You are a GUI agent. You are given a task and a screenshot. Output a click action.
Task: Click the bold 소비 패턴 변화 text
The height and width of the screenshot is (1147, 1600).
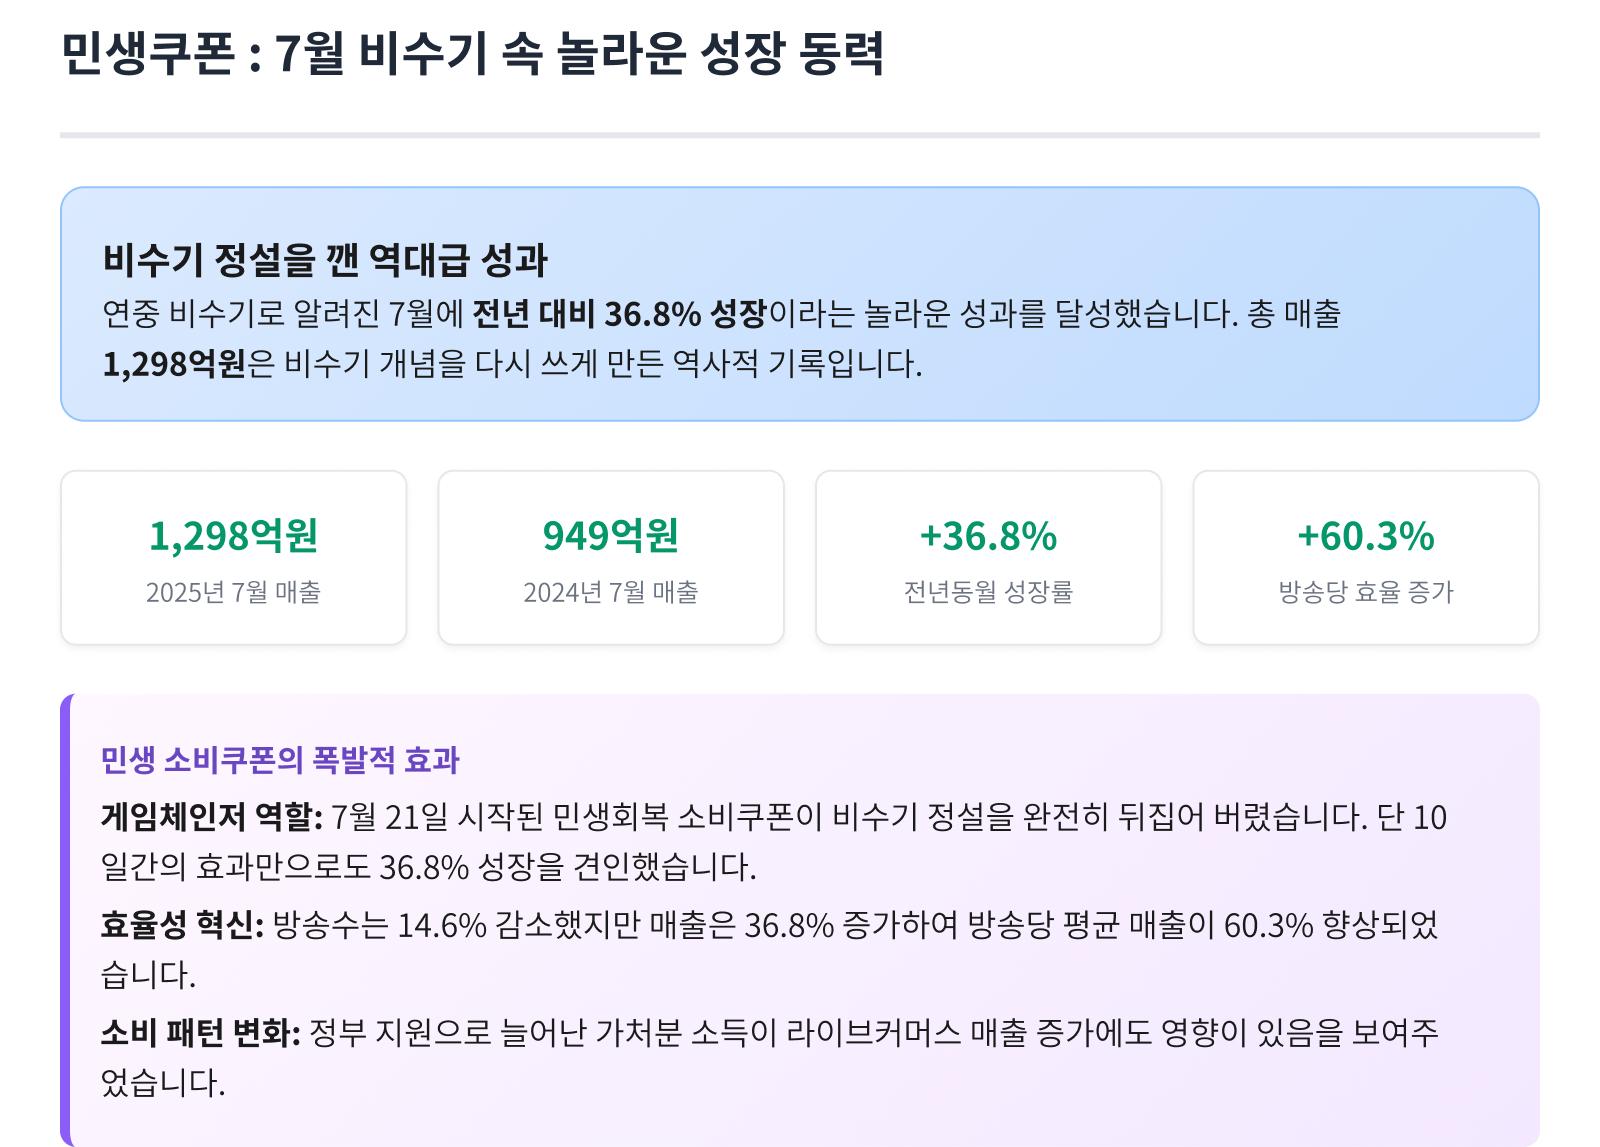pyautogui.click(x=201, y=1032)
